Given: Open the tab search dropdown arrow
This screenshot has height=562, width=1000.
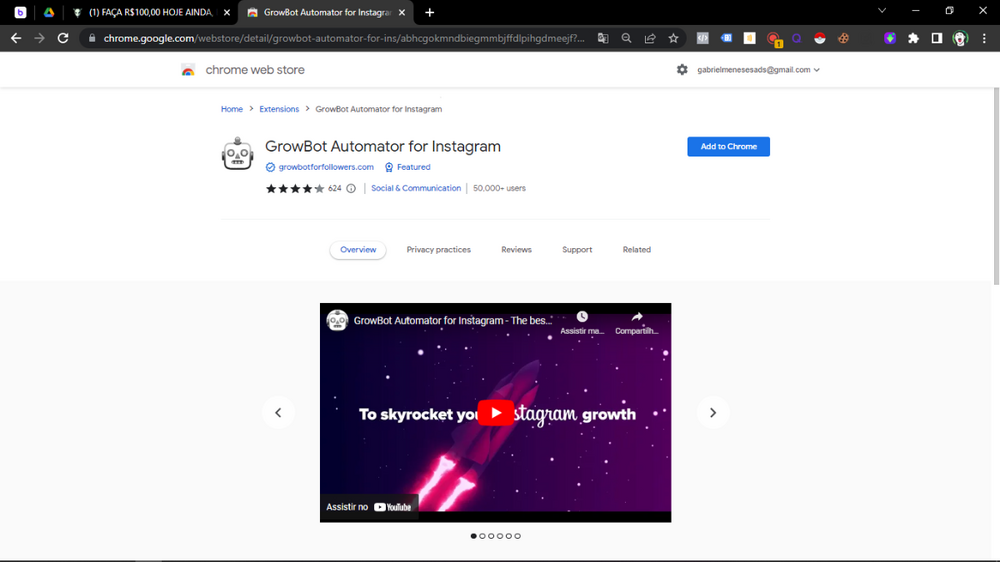Looking at the screenshot, I should click(x=882, y=11).
